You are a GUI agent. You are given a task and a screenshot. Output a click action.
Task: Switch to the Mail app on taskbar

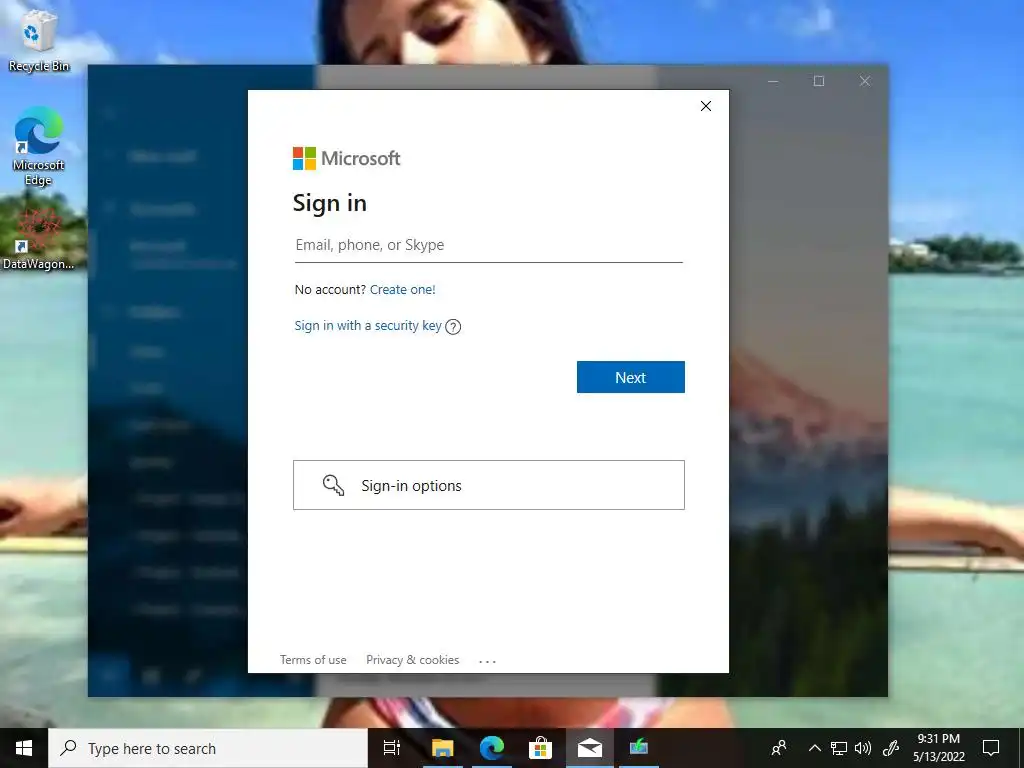pyautogui.click(x=590, y=748)
